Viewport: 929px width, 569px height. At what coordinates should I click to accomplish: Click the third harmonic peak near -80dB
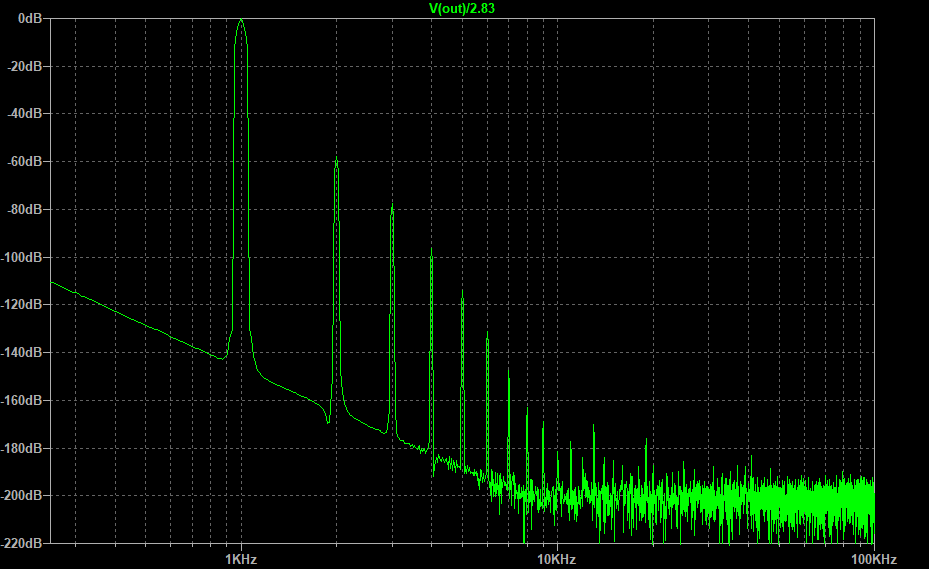[392, 206]
